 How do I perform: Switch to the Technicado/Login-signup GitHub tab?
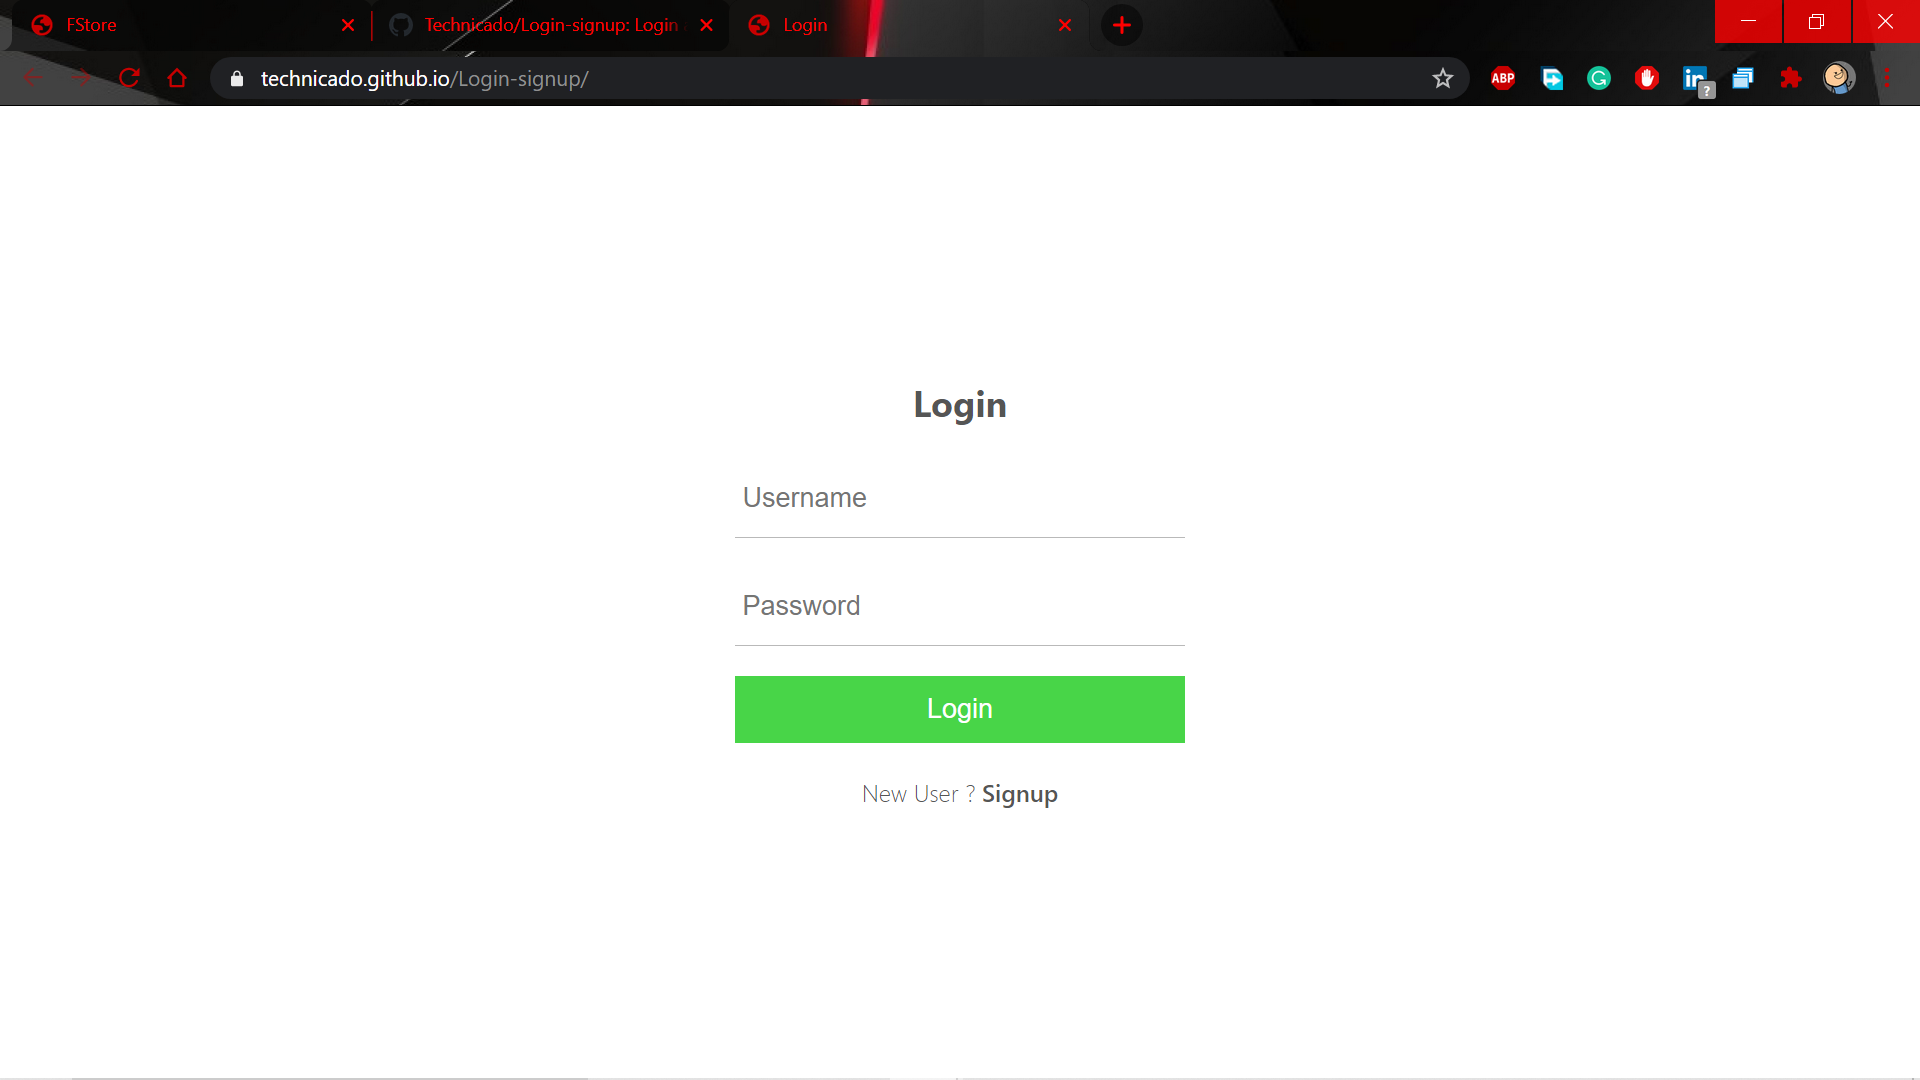(550, 25)
